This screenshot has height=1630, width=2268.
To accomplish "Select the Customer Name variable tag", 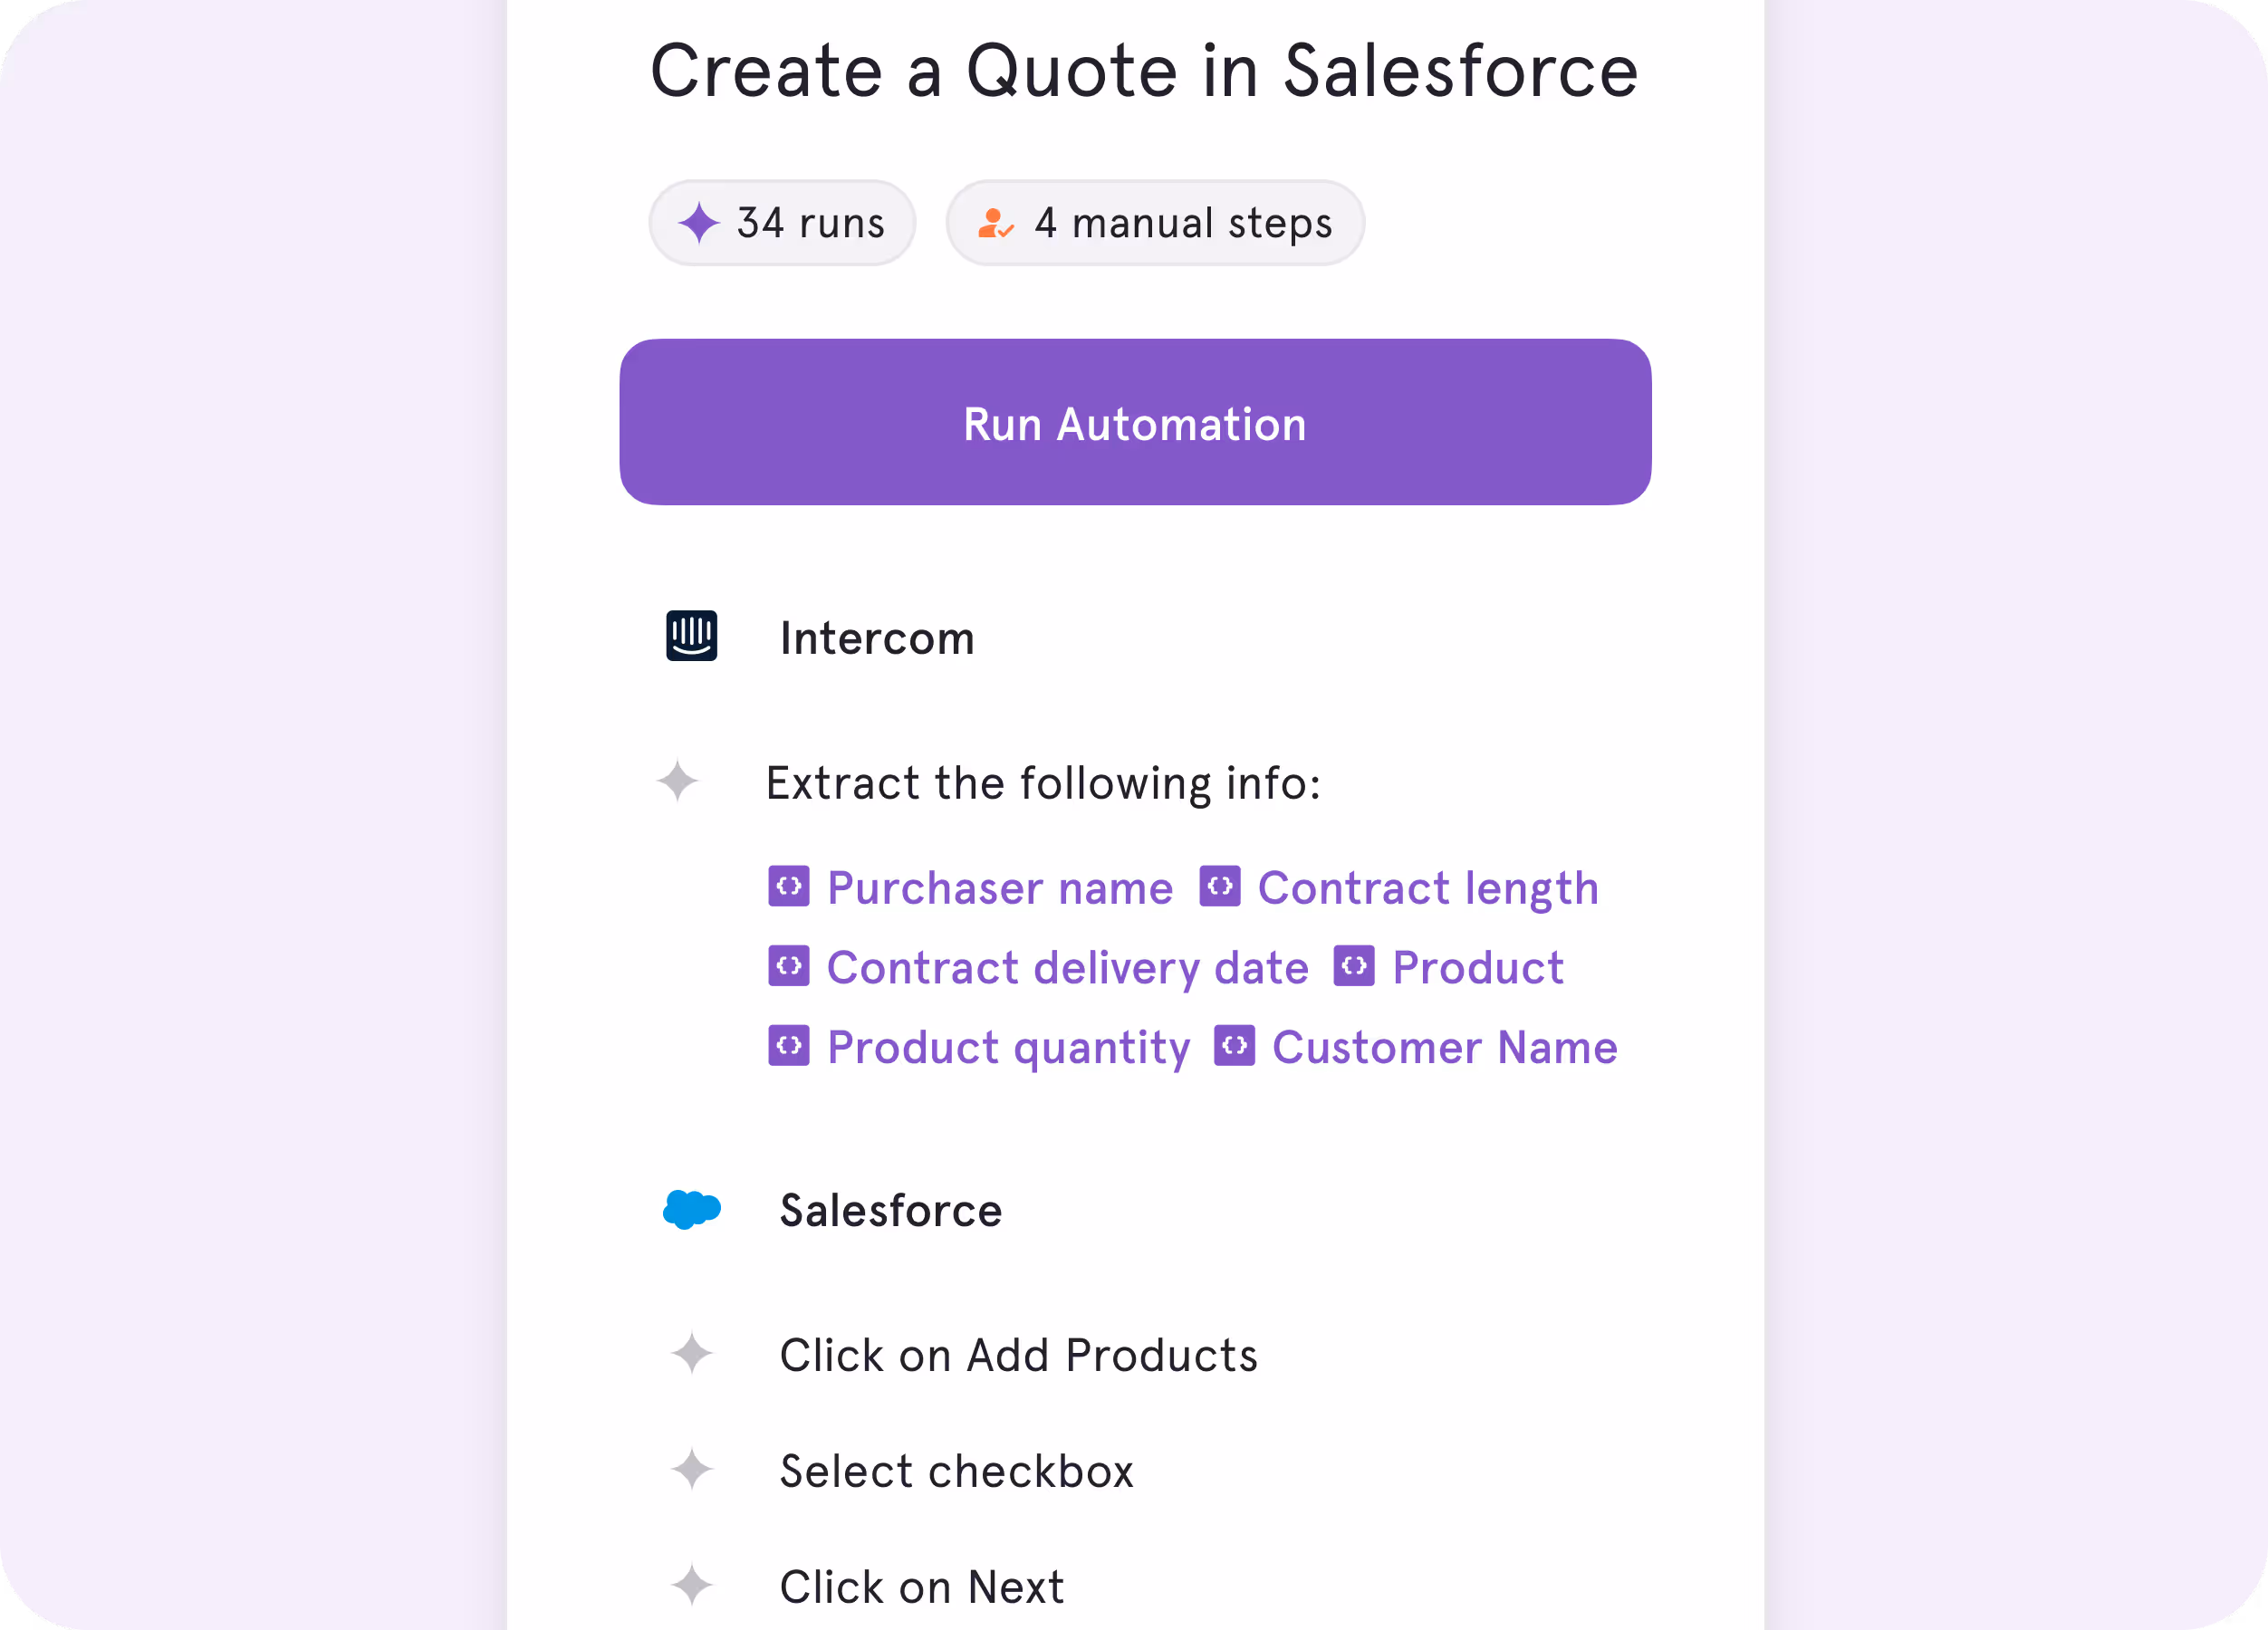I will click(x=1415, y=1047).
